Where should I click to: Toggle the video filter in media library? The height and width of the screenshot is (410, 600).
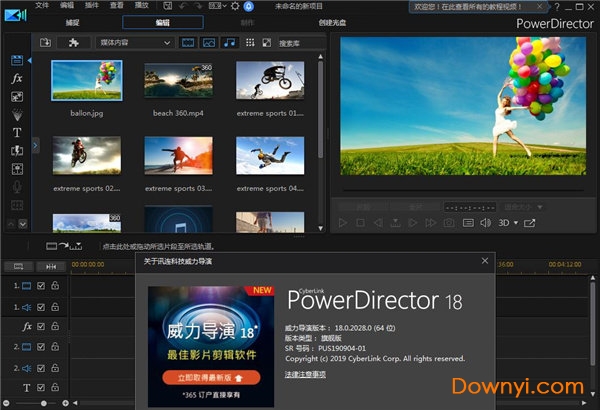click(x=189, y=43)
